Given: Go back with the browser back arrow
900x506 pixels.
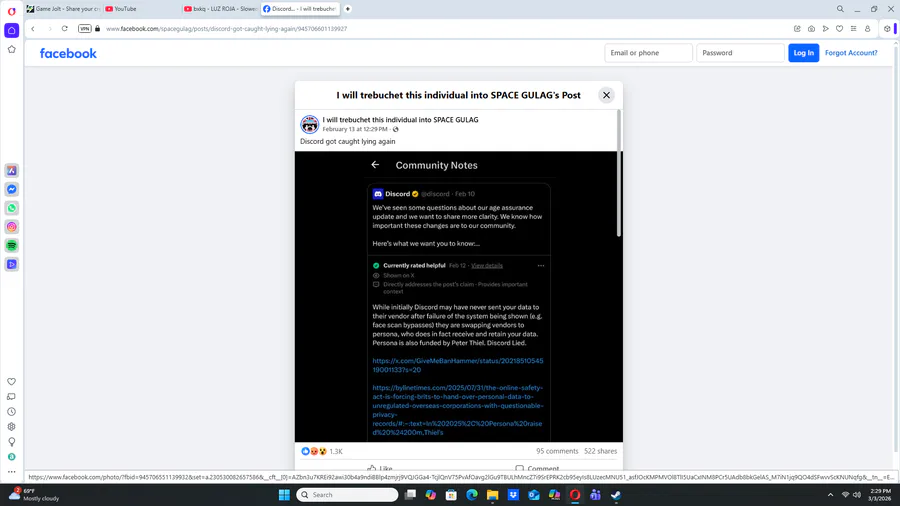Looking at the screenshot, I should pyautogui.click(x=33, y=29).
